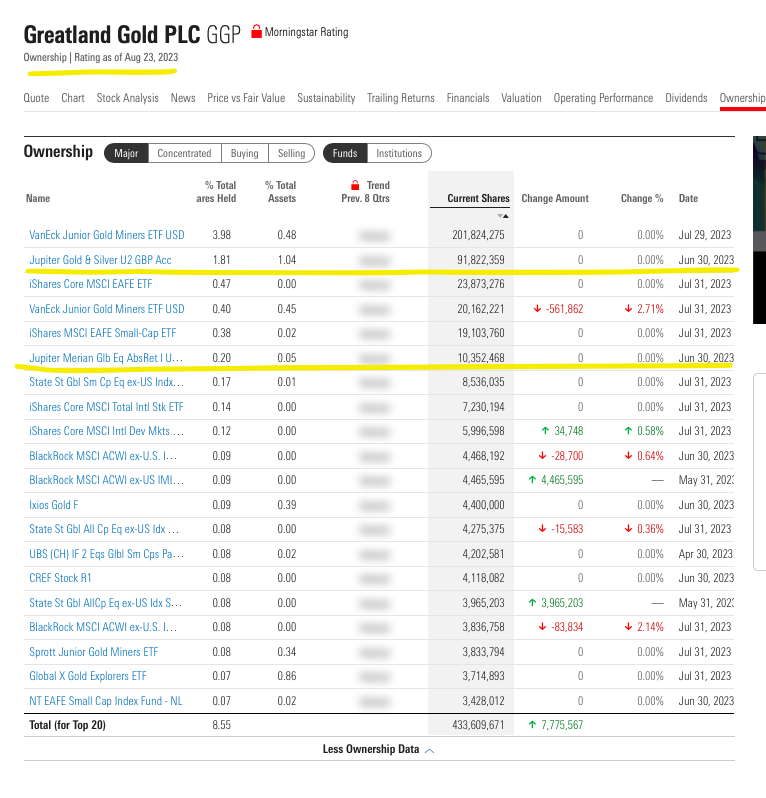
Task: Select the Selling ownership filter
Action: coord(291,153)
